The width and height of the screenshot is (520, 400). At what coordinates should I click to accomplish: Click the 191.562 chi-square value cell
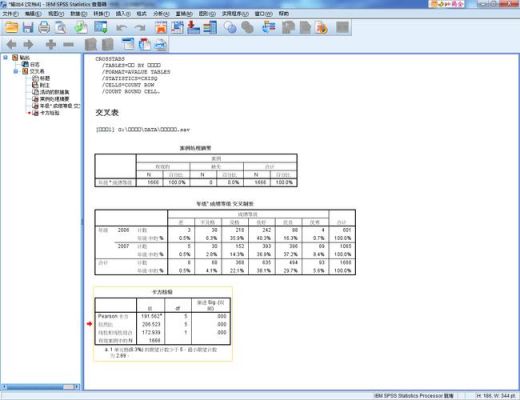[151, 316]
